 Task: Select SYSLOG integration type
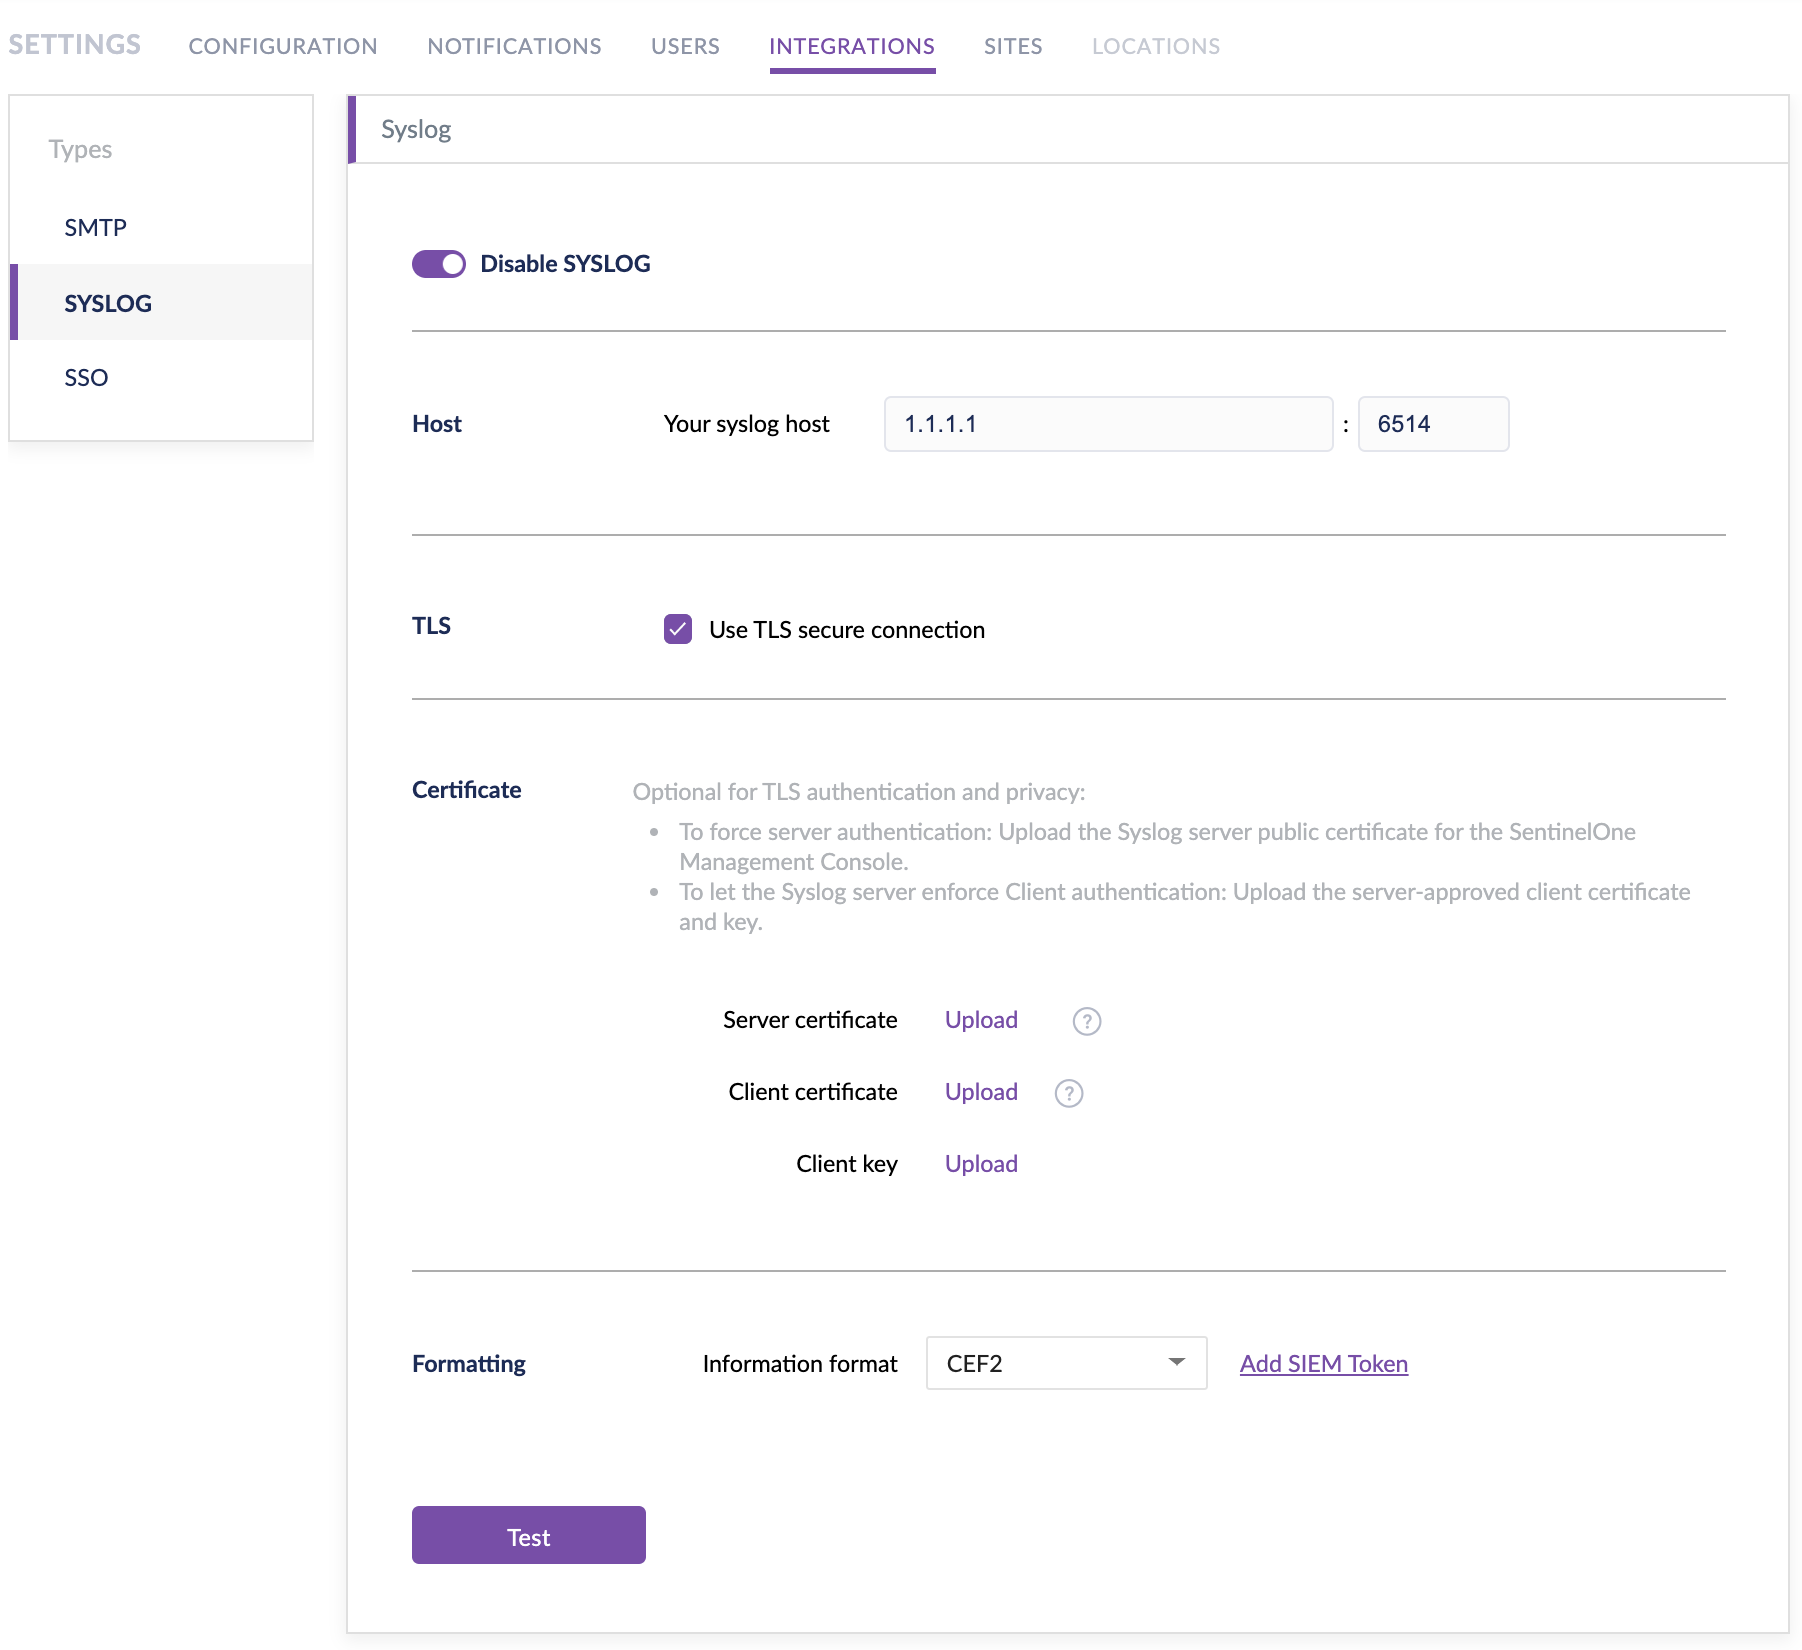pyautogui.click(x=161, y=303)
